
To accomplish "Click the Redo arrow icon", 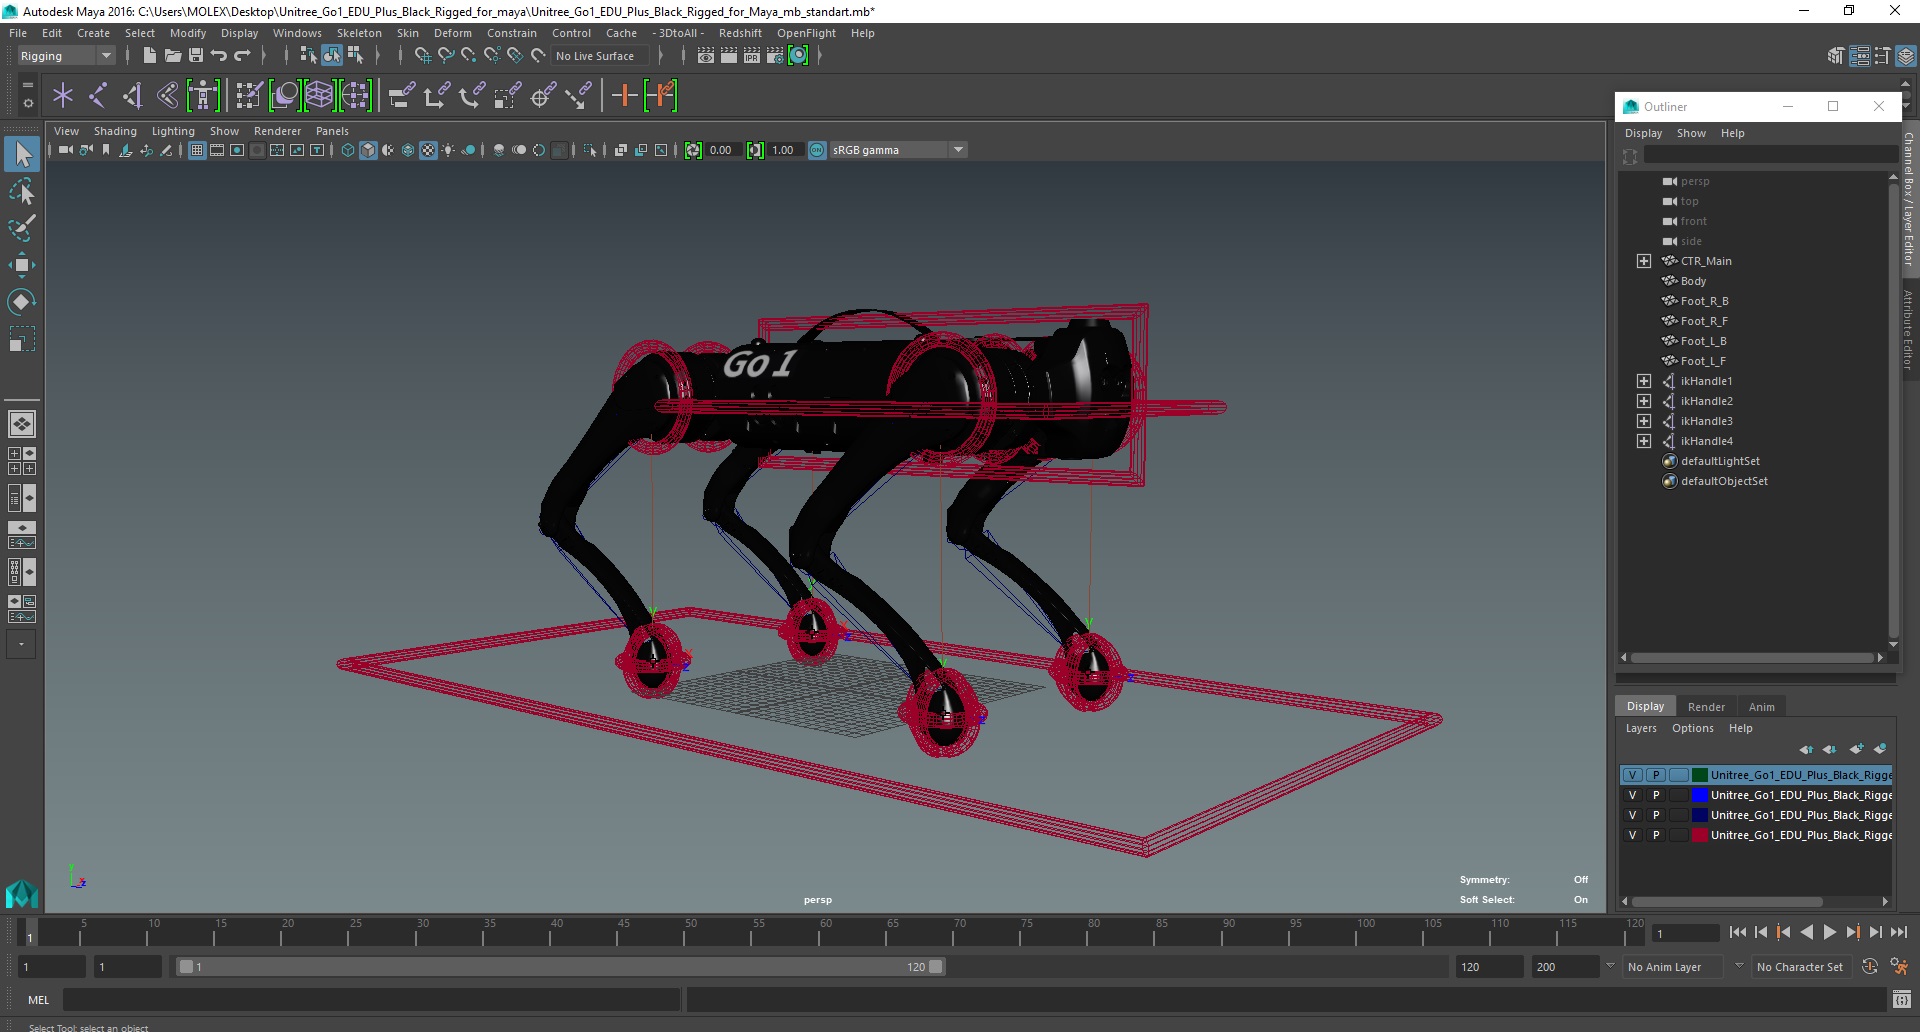I will 242,56.
